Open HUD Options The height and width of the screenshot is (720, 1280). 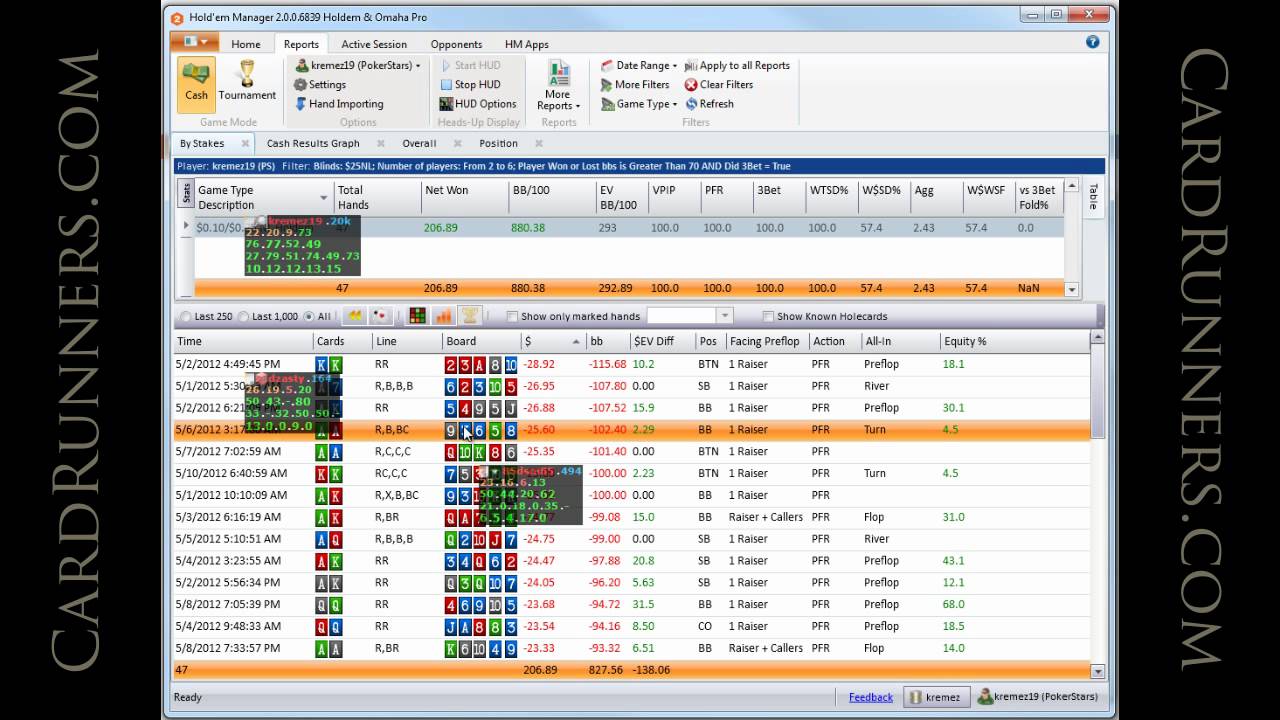[x=478, y=104]
